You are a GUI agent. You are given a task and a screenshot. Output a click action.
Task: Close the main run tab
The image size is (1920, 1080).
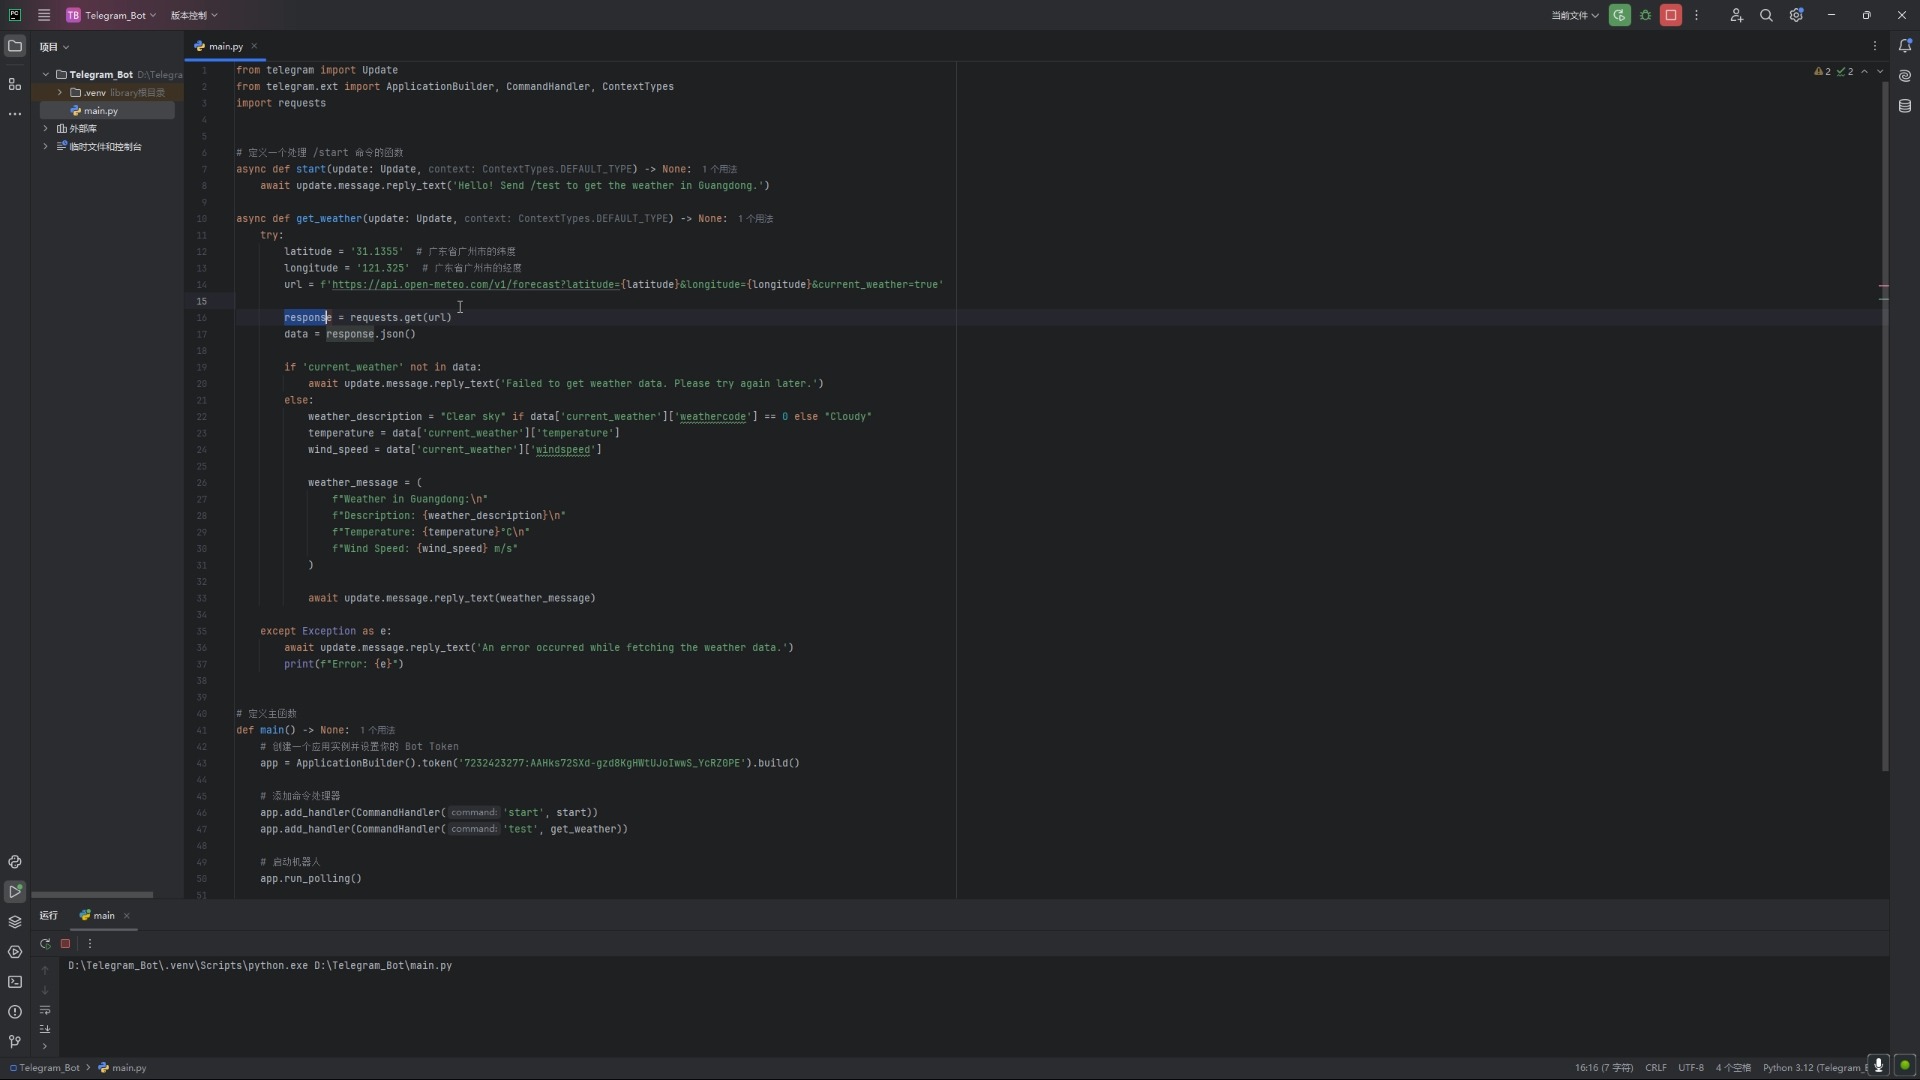[x=127, y=916]
